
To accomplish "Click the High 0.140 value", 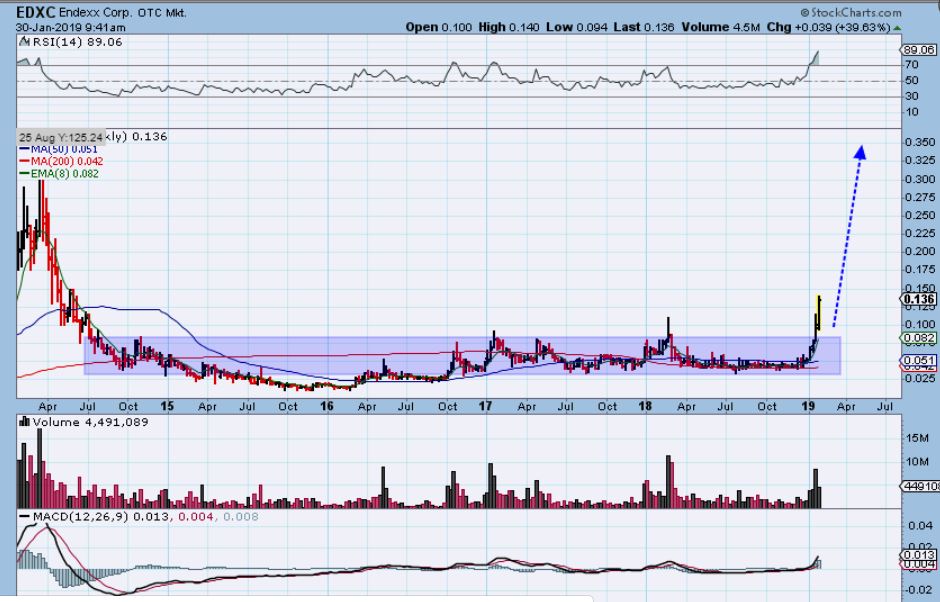I will pos(508,27).
